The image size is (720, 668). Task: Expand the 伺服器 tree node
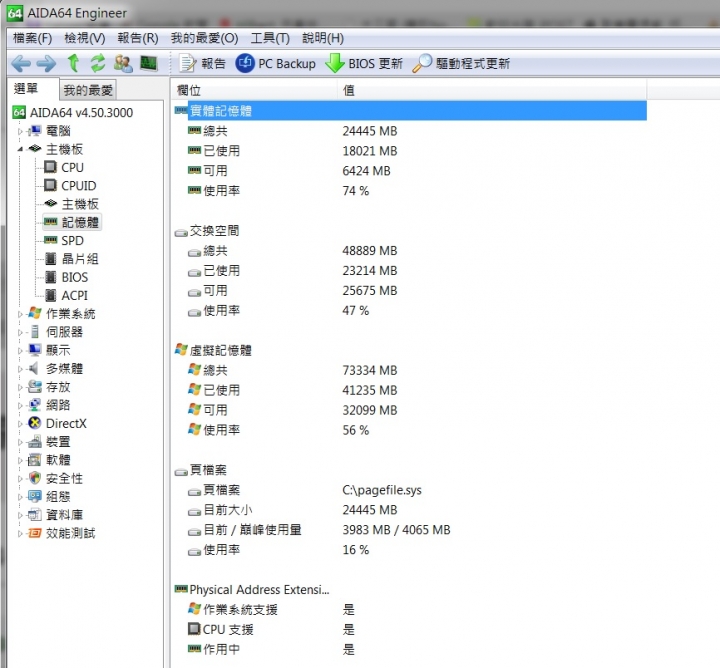20,332
